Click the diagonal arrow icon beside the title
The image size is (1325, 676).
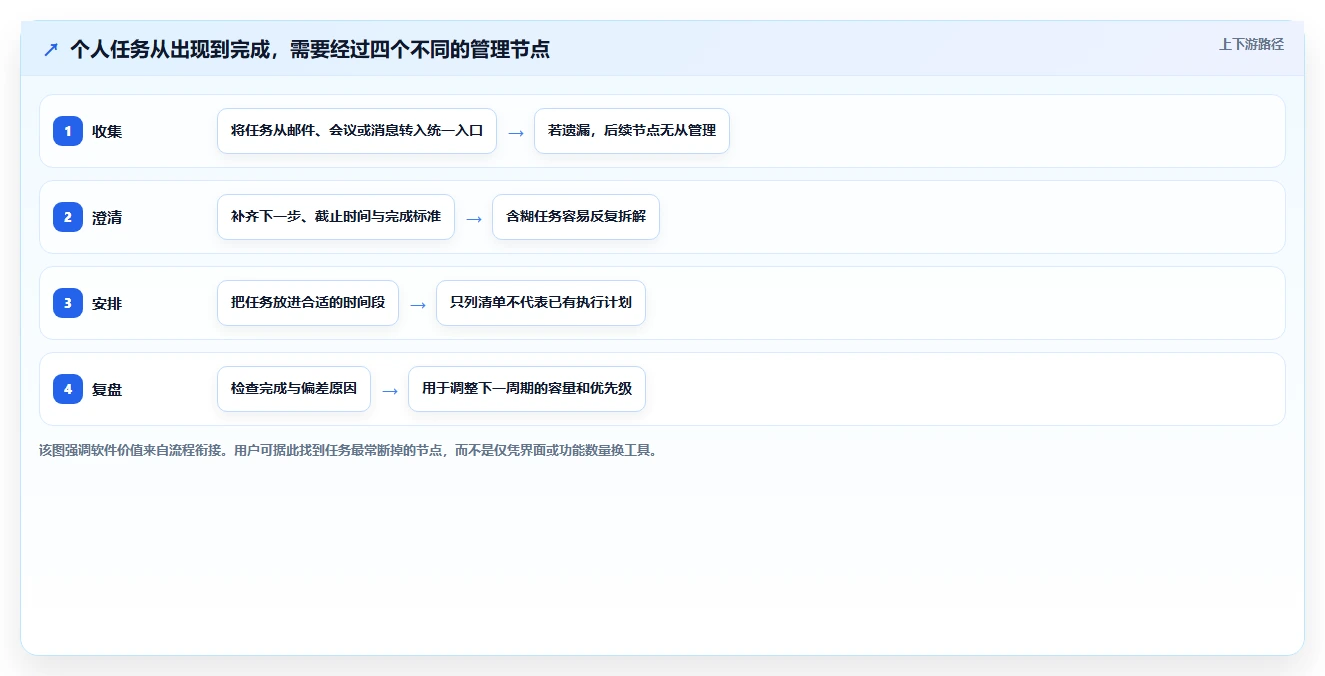click(x=51, y=49)
